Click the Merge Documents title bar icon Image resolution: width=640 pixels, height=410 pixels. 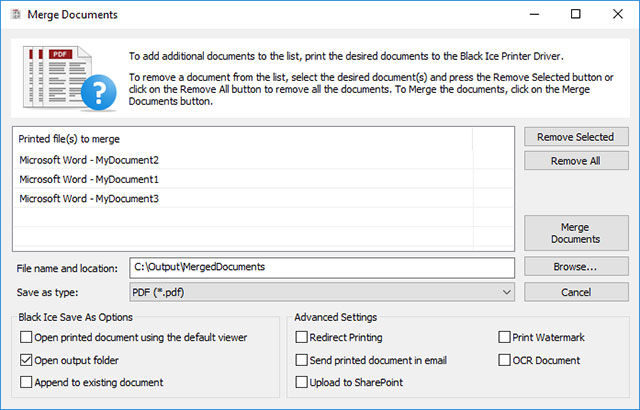pyautogui.click(x=16, y=14)
